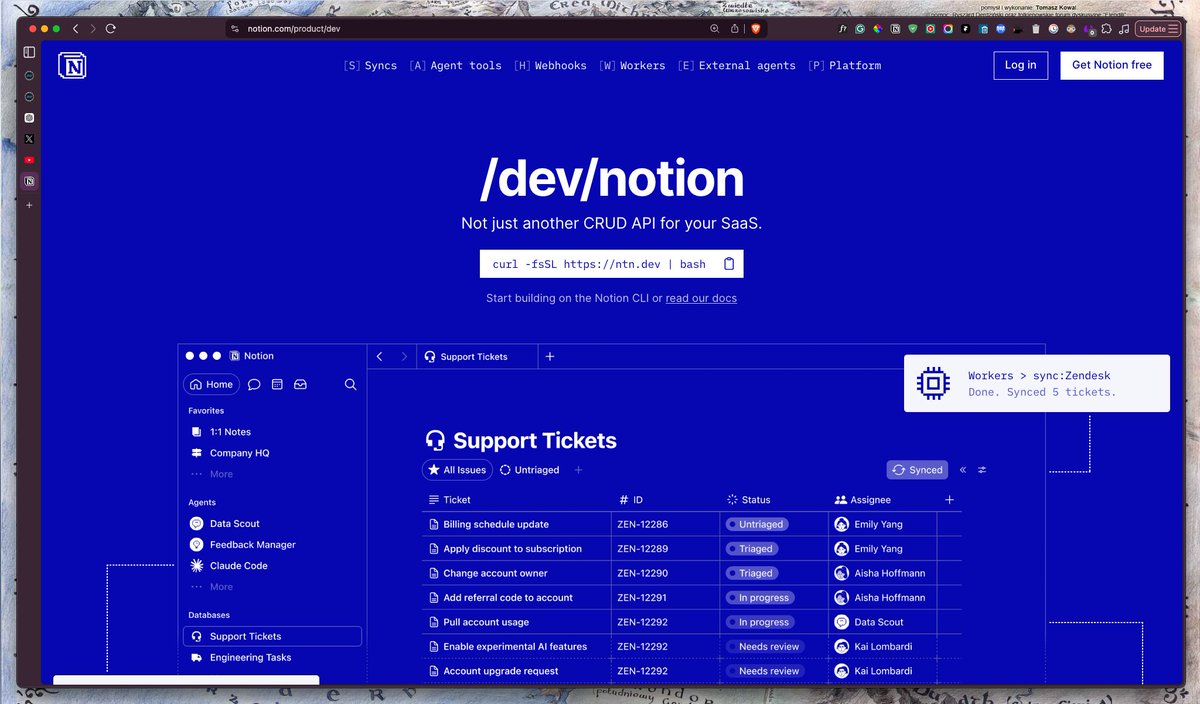Open the [H] Webhooks nav item
The width and height of the screenshot is (1200, 704).
550,65
